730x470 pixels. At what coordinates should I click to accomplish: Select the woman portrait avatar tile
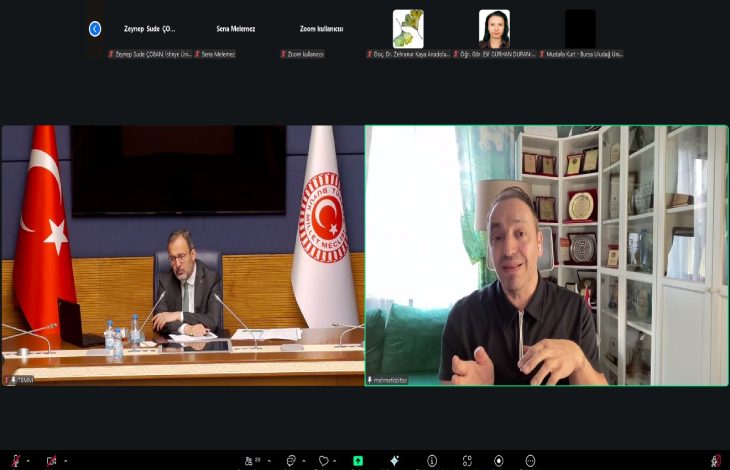click(494, 29)
